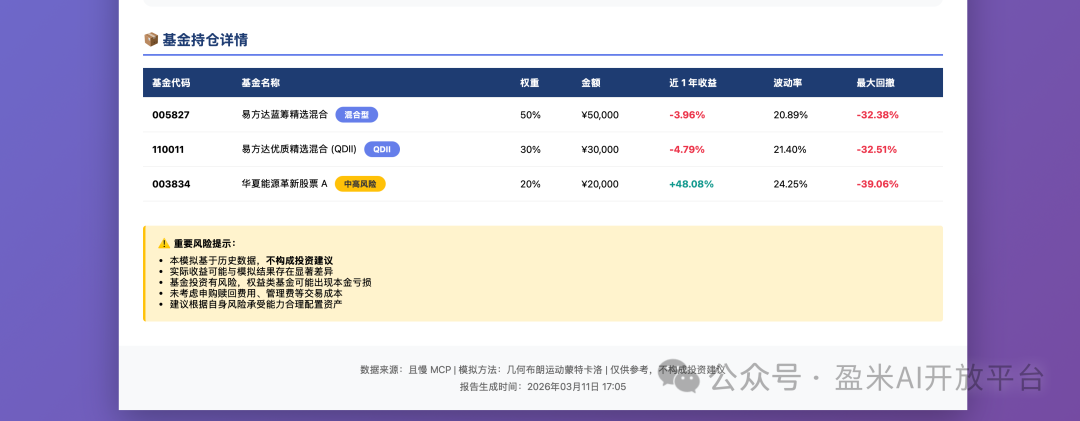Click the -32.38% max drawdown value
Viewport: 1080px width, 421px height.
878,115
